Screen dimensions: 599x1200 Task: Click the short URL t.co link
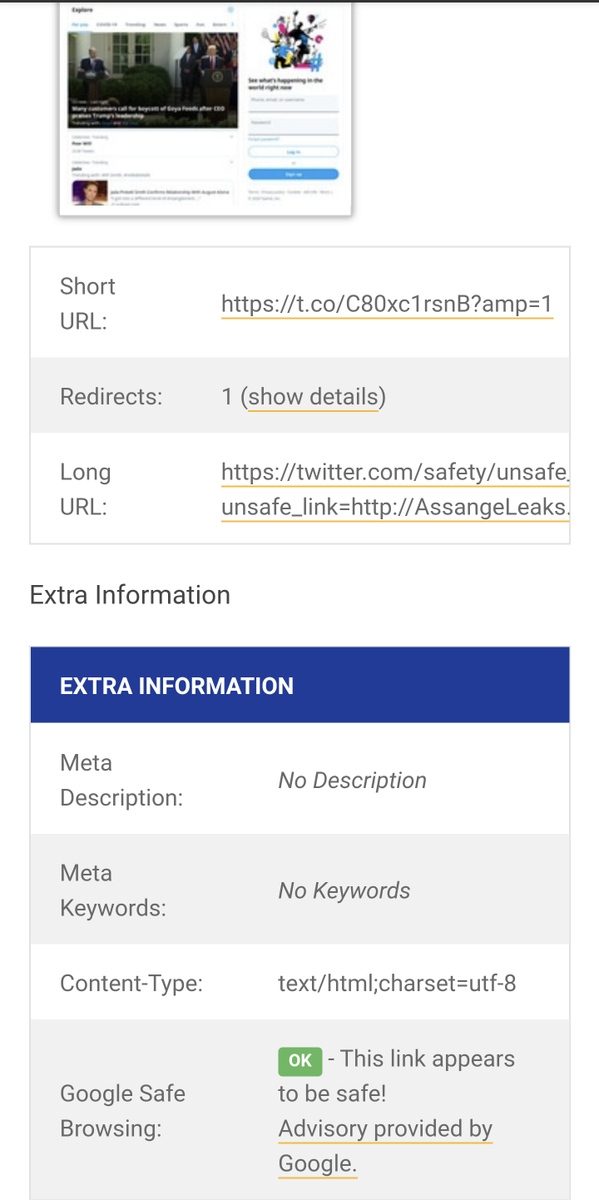[x=387, y=305]
